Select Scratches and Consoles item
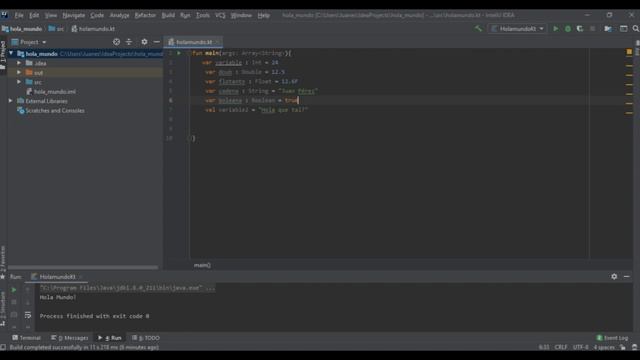Viewport: 640px width, 360px height. point(51,111)
